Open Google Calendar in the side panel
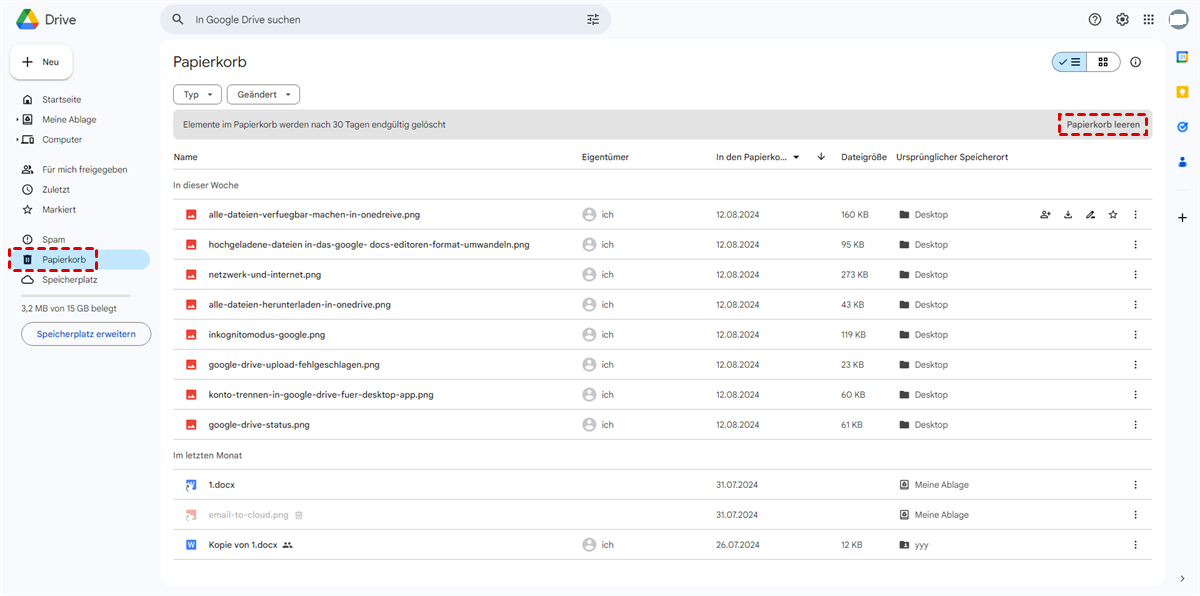This screenshot has height=596, width=1200. click(1182, 59)
